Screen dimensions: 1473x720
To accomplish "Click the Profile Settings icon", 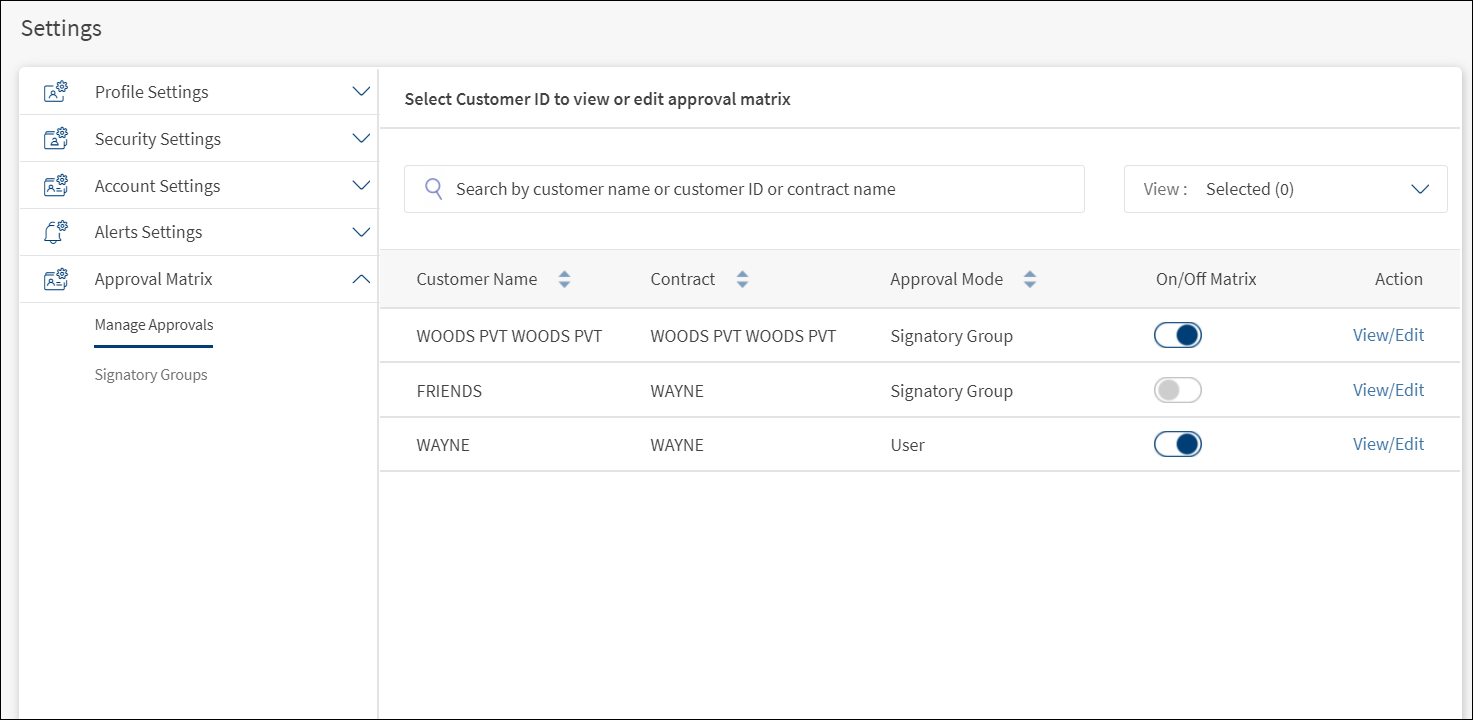I will click(56, 92).
